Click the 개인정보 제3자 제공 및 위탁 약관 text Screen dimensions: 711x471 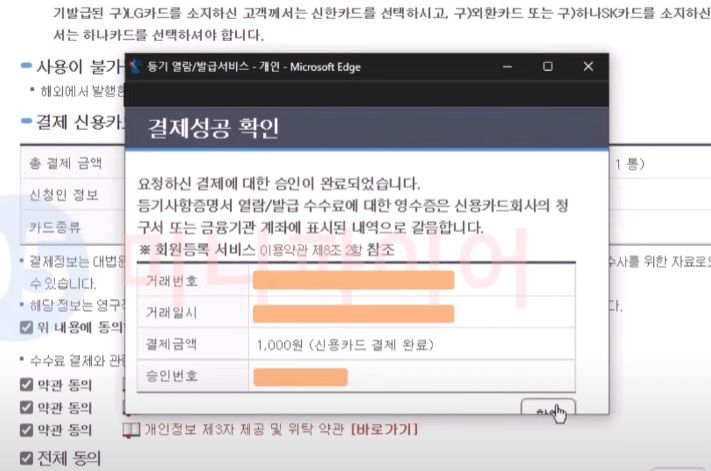[x=244, y=429]
